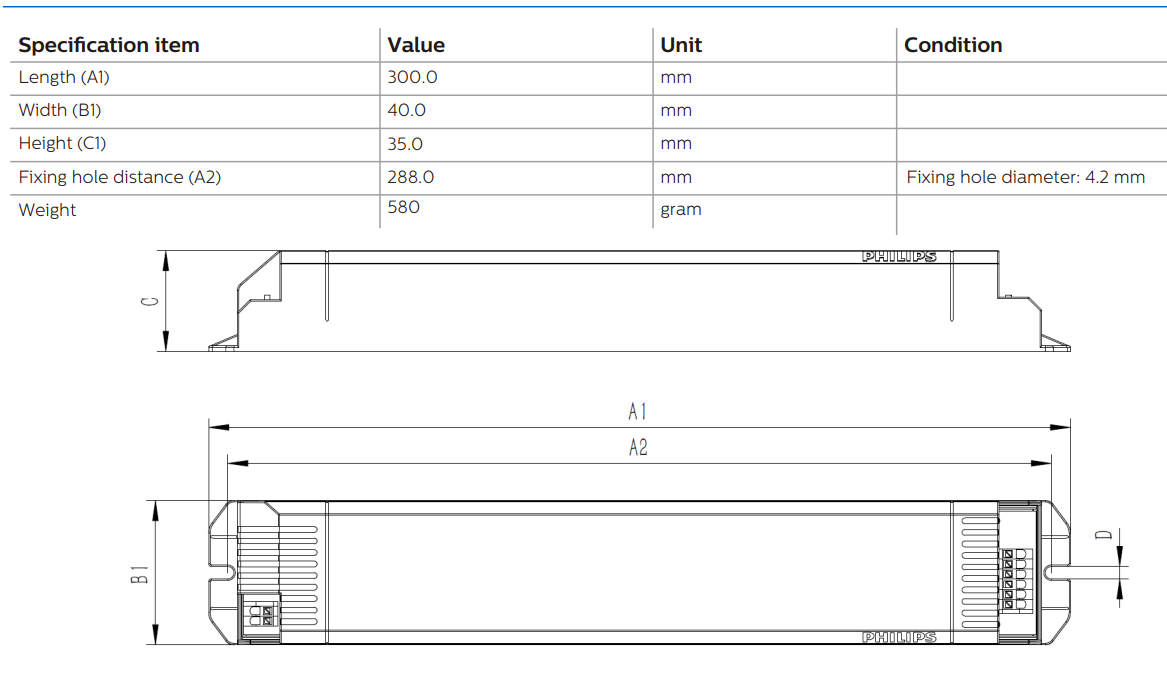Click the PHILIPS logo in side view
The height and width of the screenshot is (681, 1167).
(899, 257)
